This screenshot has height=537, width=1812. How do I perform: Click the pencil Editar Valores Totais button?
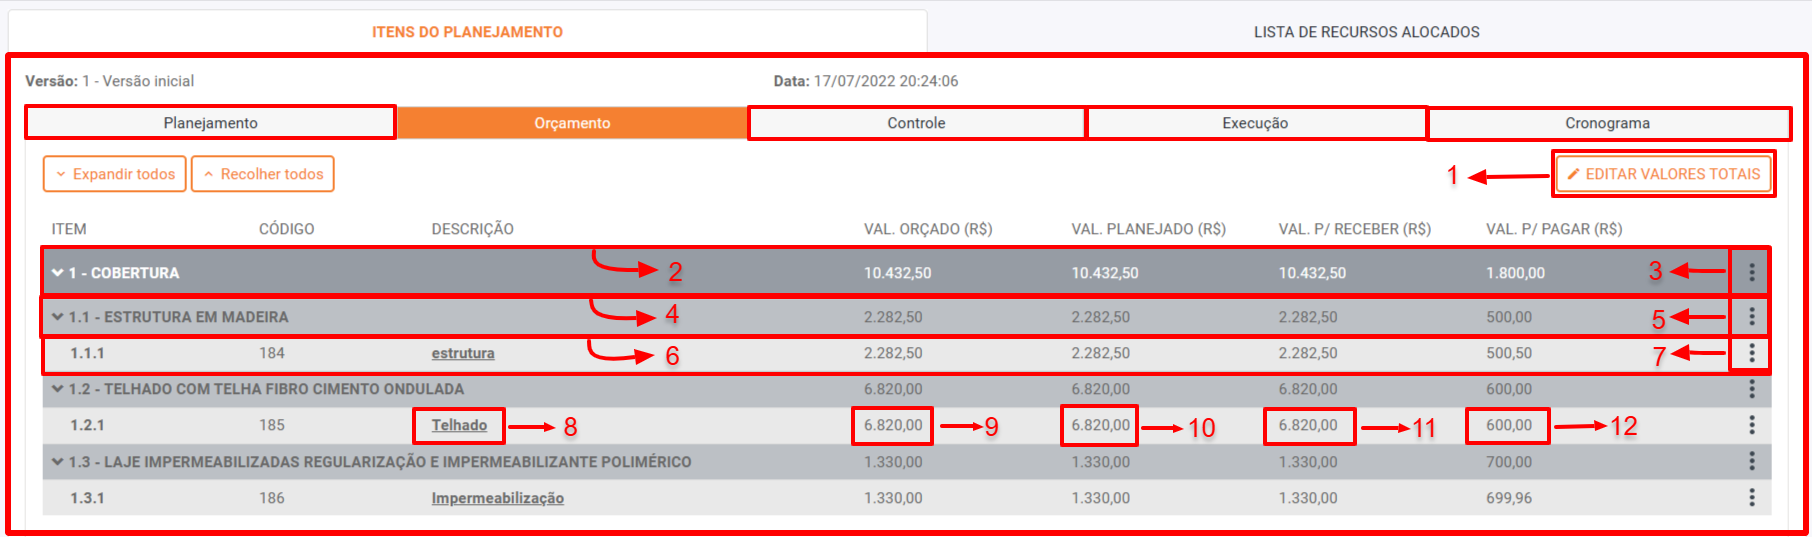click(1663, 174)
